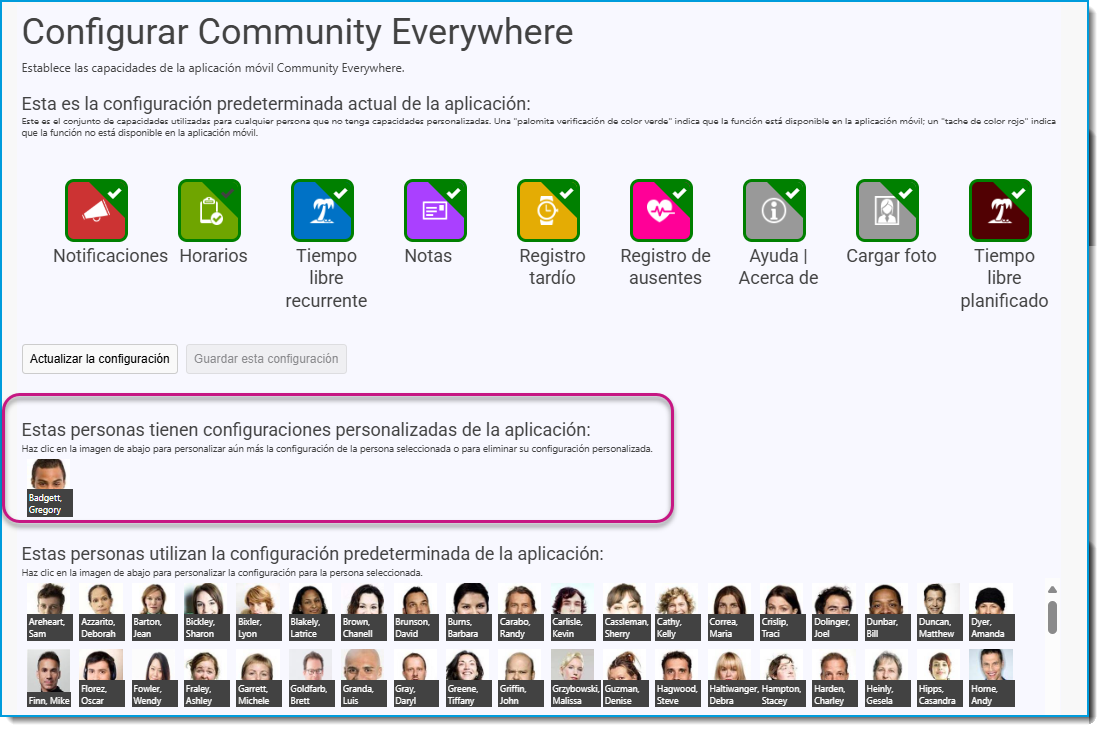Select the person Goldfarb, Brett
The width and height of the screenshot is (1103, 731).
tap(311, 678)
